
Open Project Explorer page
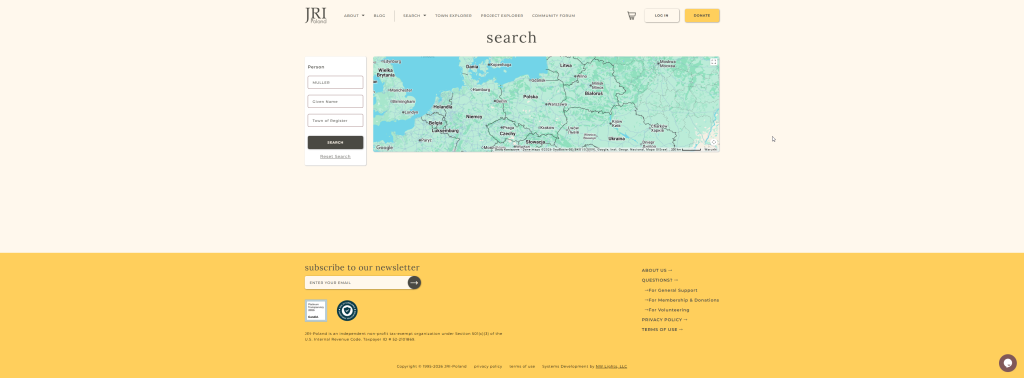click(x=502, y=16)
